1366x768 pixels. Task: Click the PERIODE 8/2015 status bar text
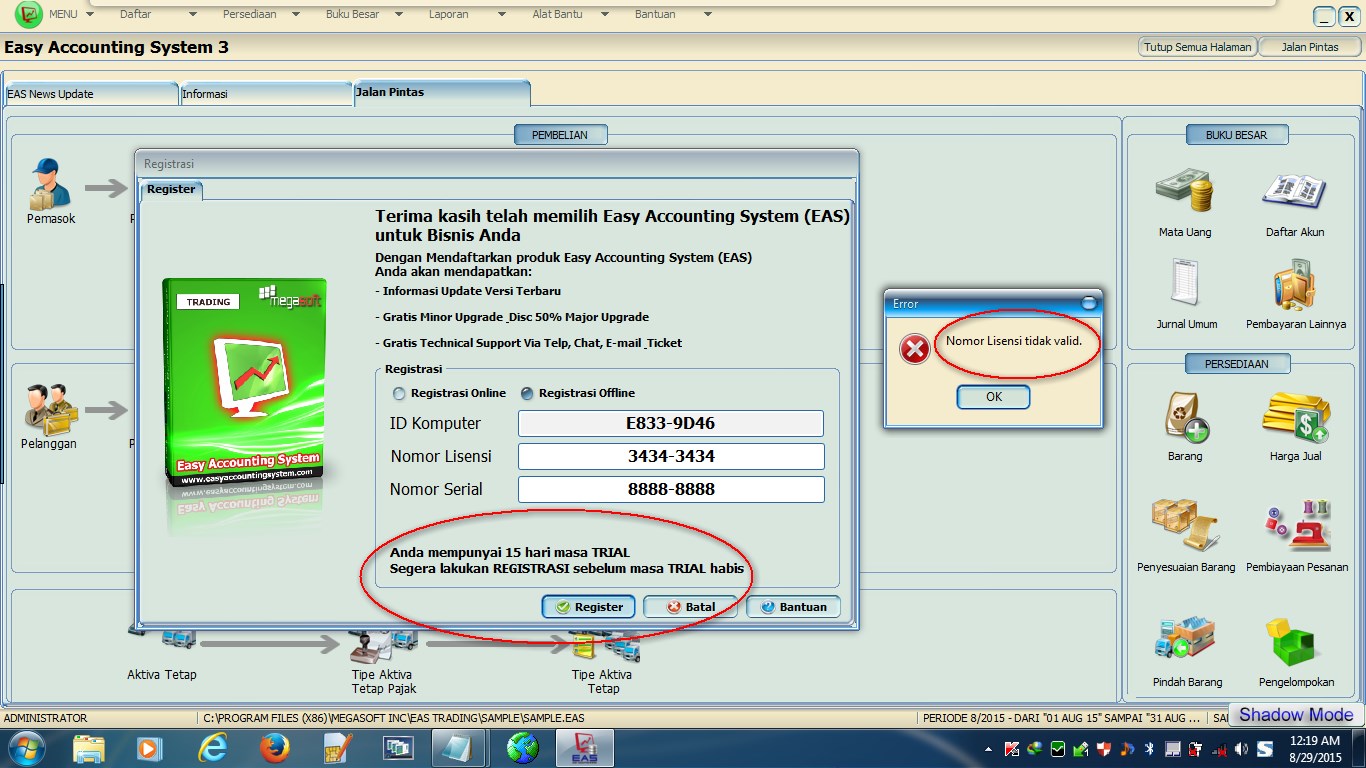click(1060, 718)
